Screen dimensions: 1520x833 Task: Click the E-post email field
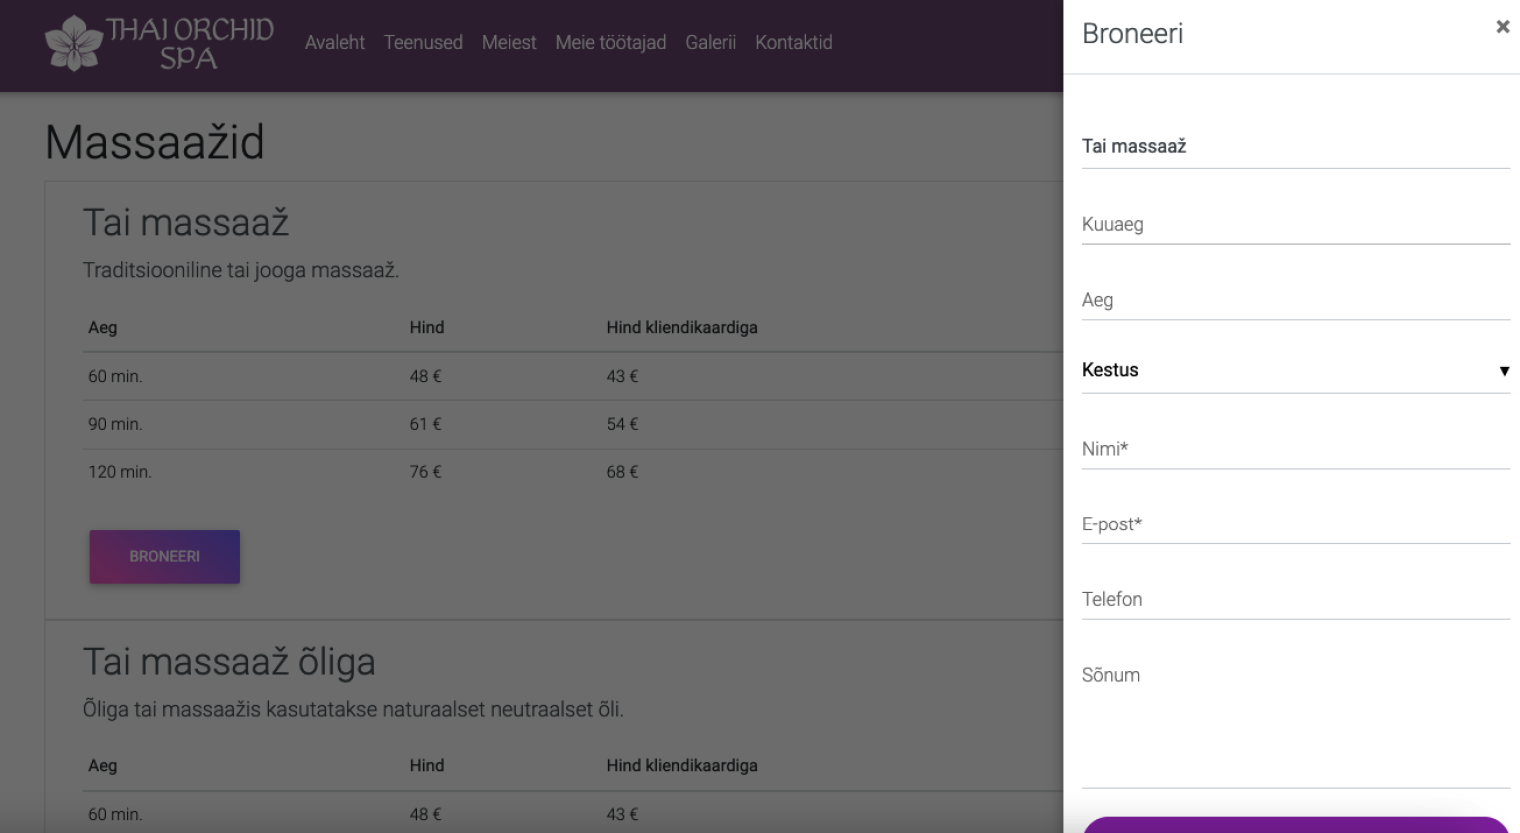[x=1295, y=524]
